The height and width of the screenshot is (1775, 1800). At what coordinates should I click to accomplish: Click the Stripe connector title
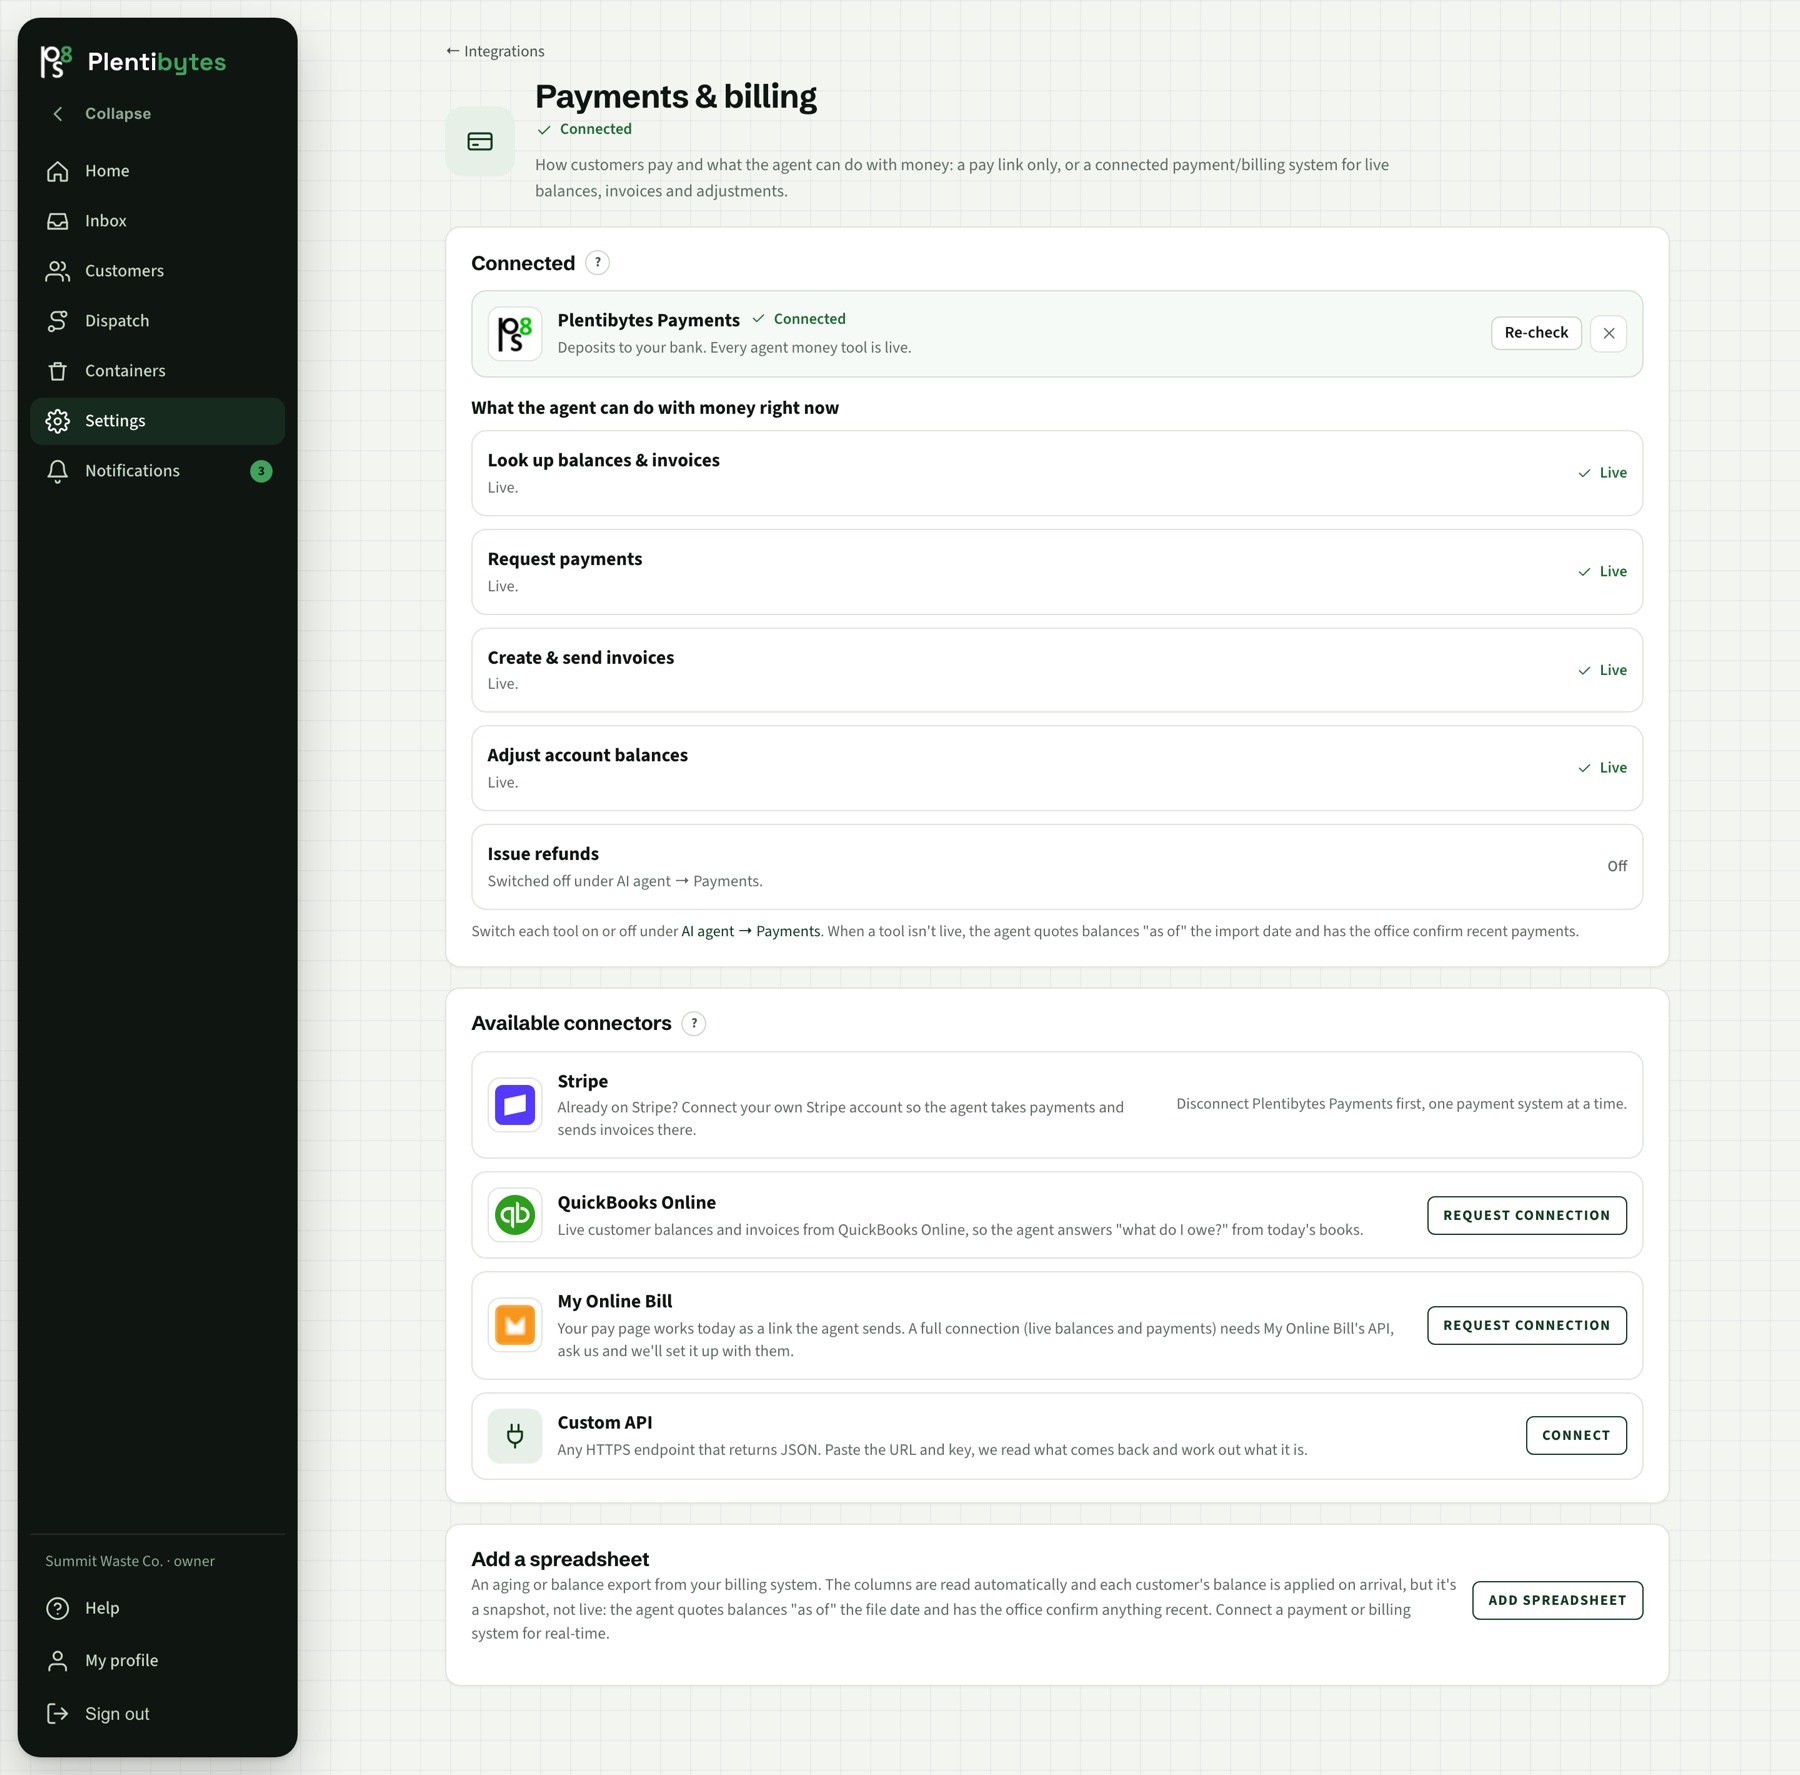pos(583,1081)
